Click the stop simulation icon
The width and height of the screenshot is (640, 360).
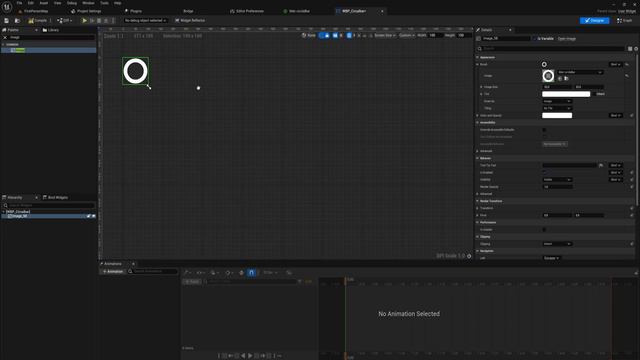point(99,20)
